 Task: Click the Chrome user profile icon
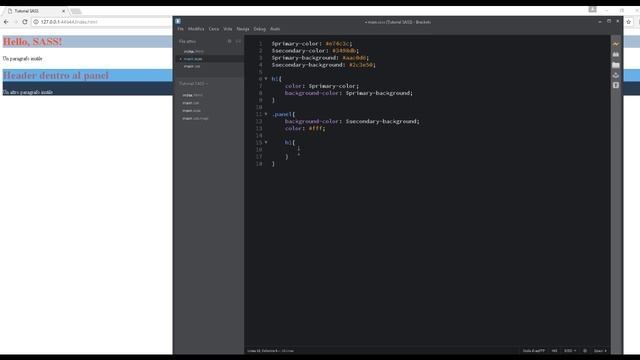tap(593, 9)
